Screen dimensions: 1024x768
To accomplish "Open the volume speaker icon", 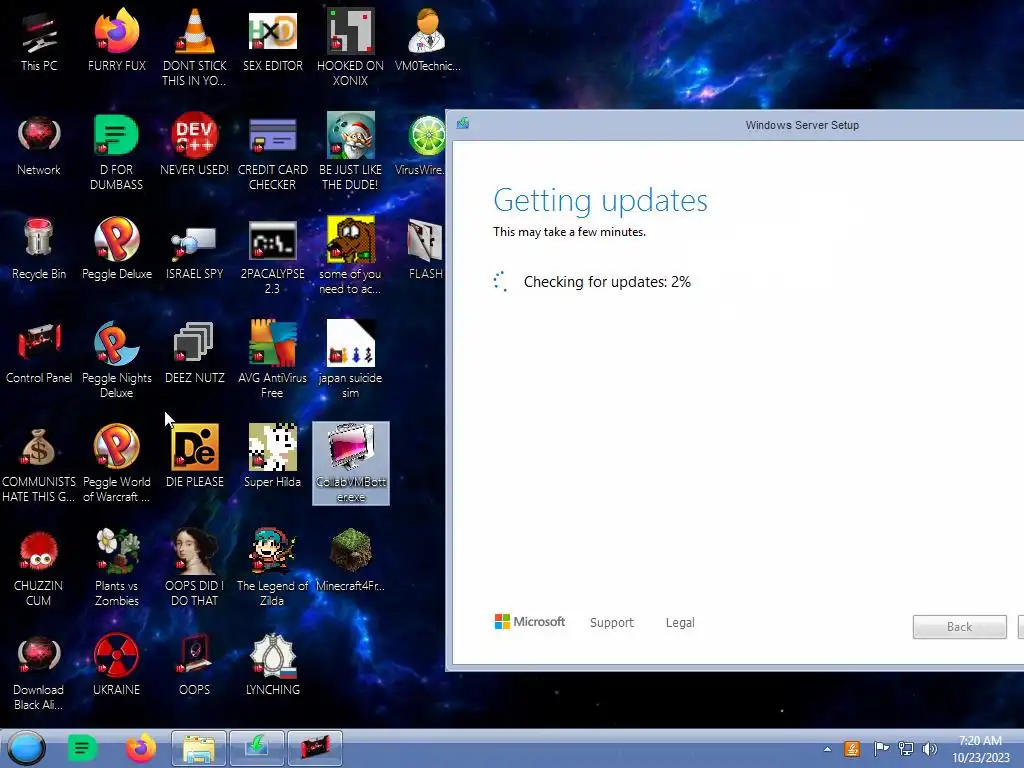I will [930, 748].
